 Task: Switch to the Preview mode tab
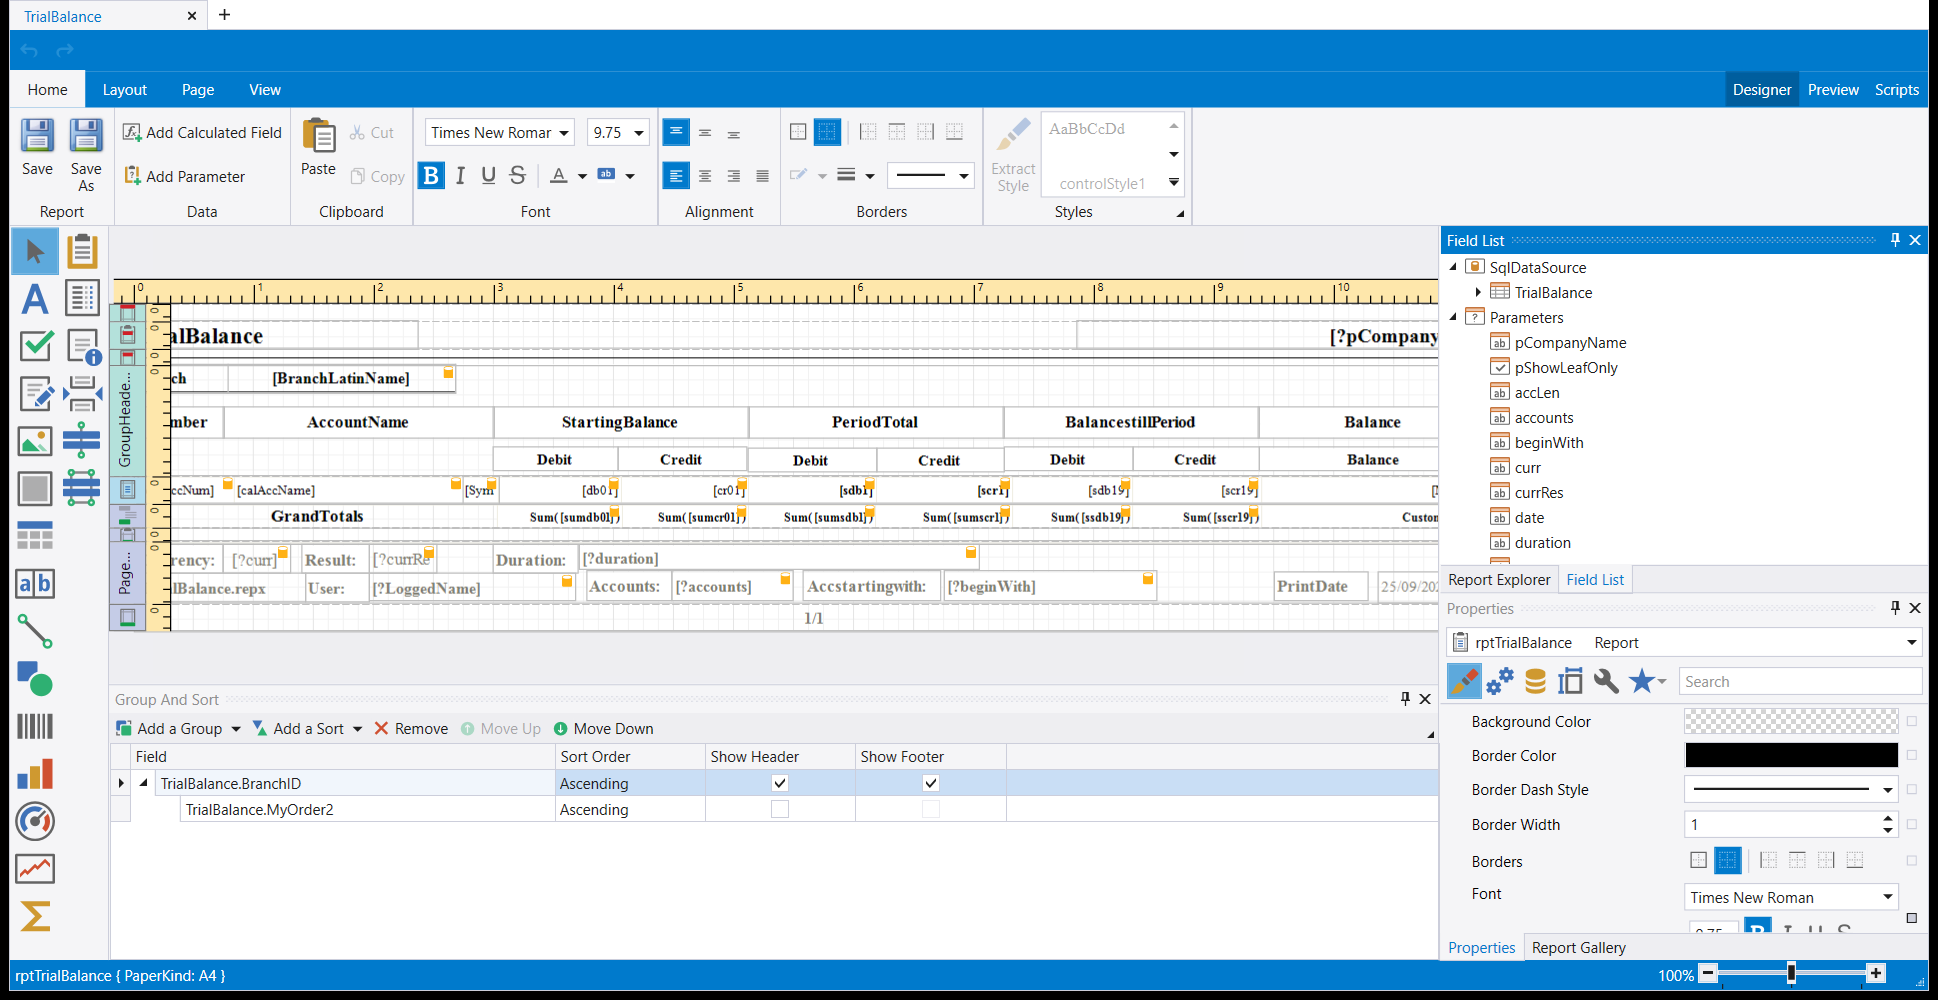(x=1833, y=90)
